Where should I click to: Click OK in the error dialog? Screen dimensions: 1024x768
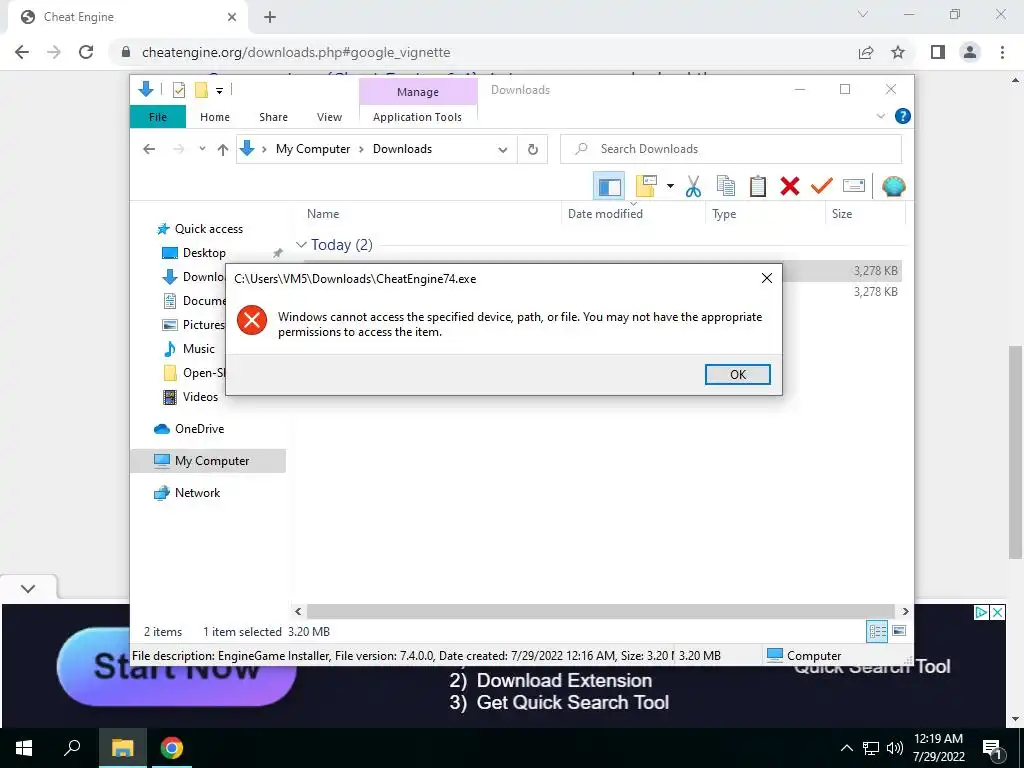coord(738,374)
